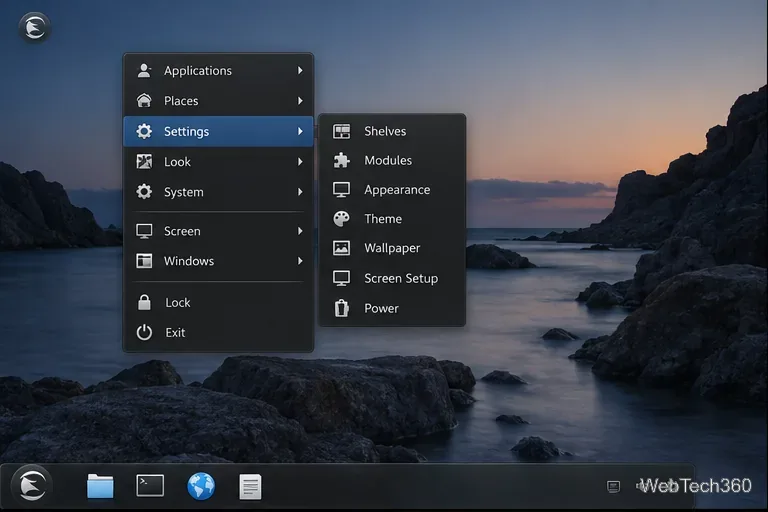The image size is (768, 512).
Task: Select Modules in the Settings submenu
Action: click(x=392, y=160)
